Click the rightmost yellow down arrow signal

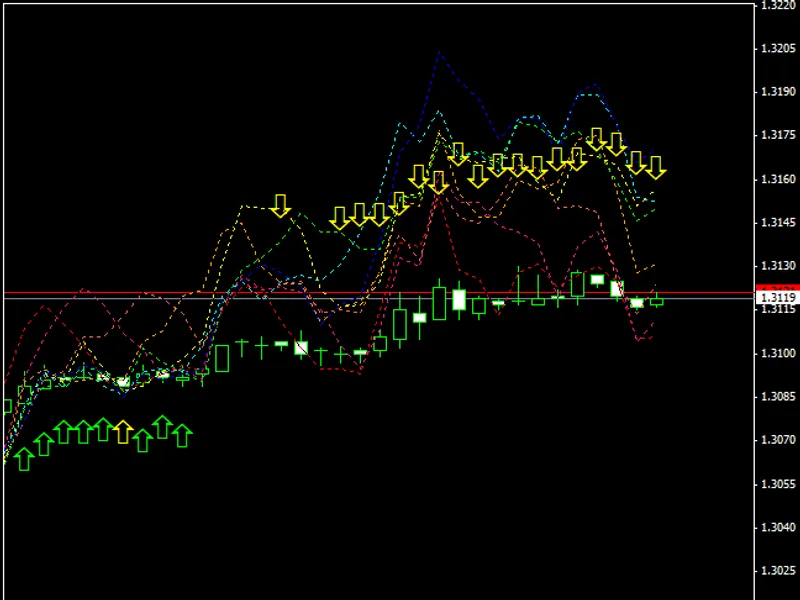(x=656, y=168)
